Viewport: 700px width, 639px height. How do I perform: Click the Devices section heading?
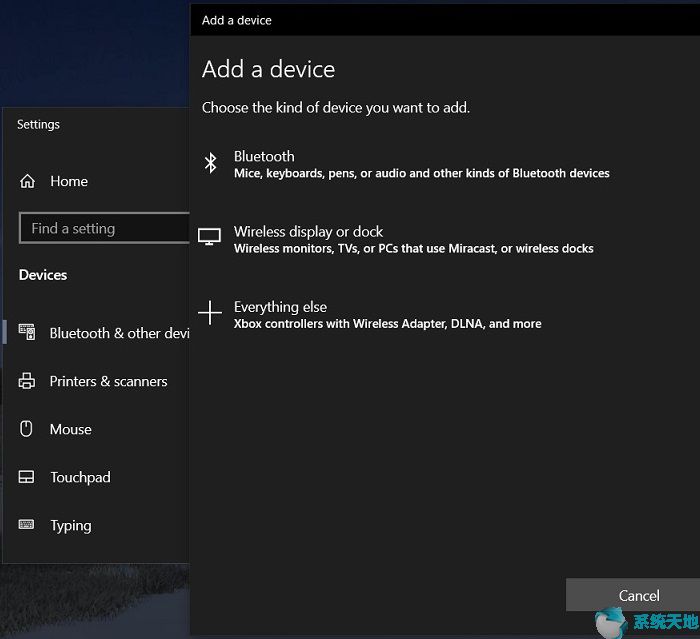coord(43,275)
